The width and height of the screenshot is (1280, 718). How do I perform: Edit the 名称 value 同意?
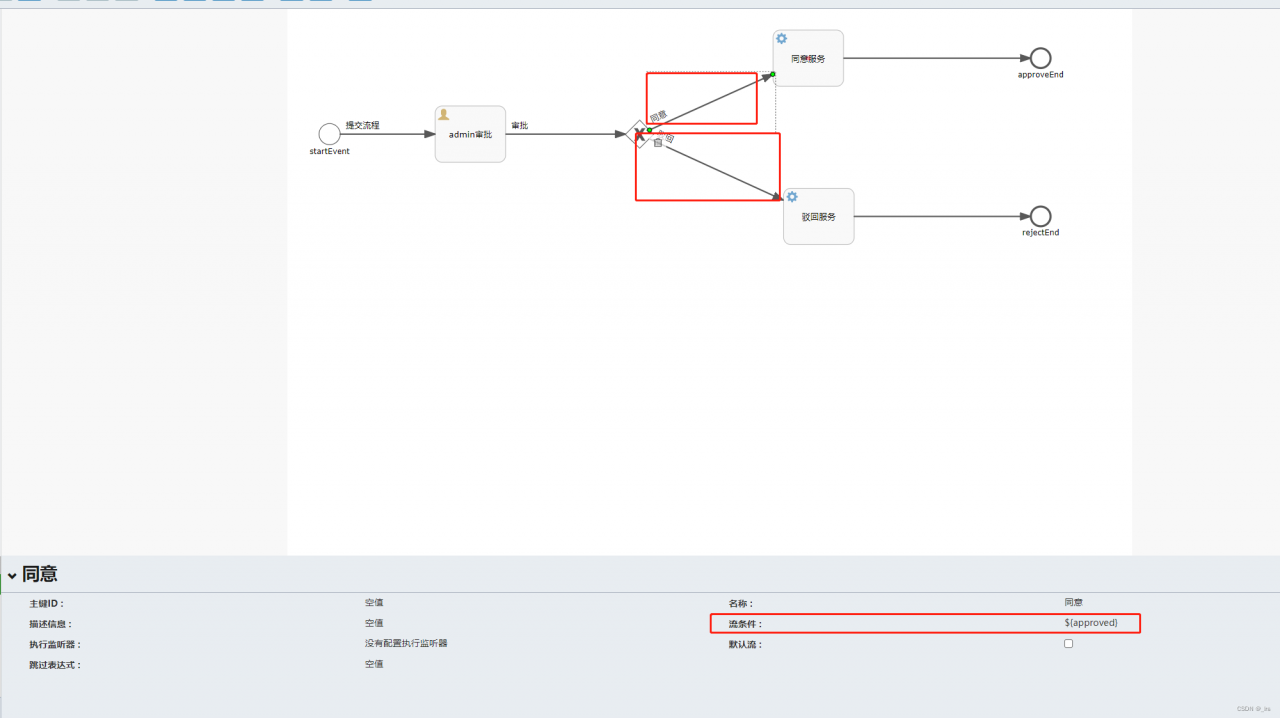click(x=1073, y=603)
